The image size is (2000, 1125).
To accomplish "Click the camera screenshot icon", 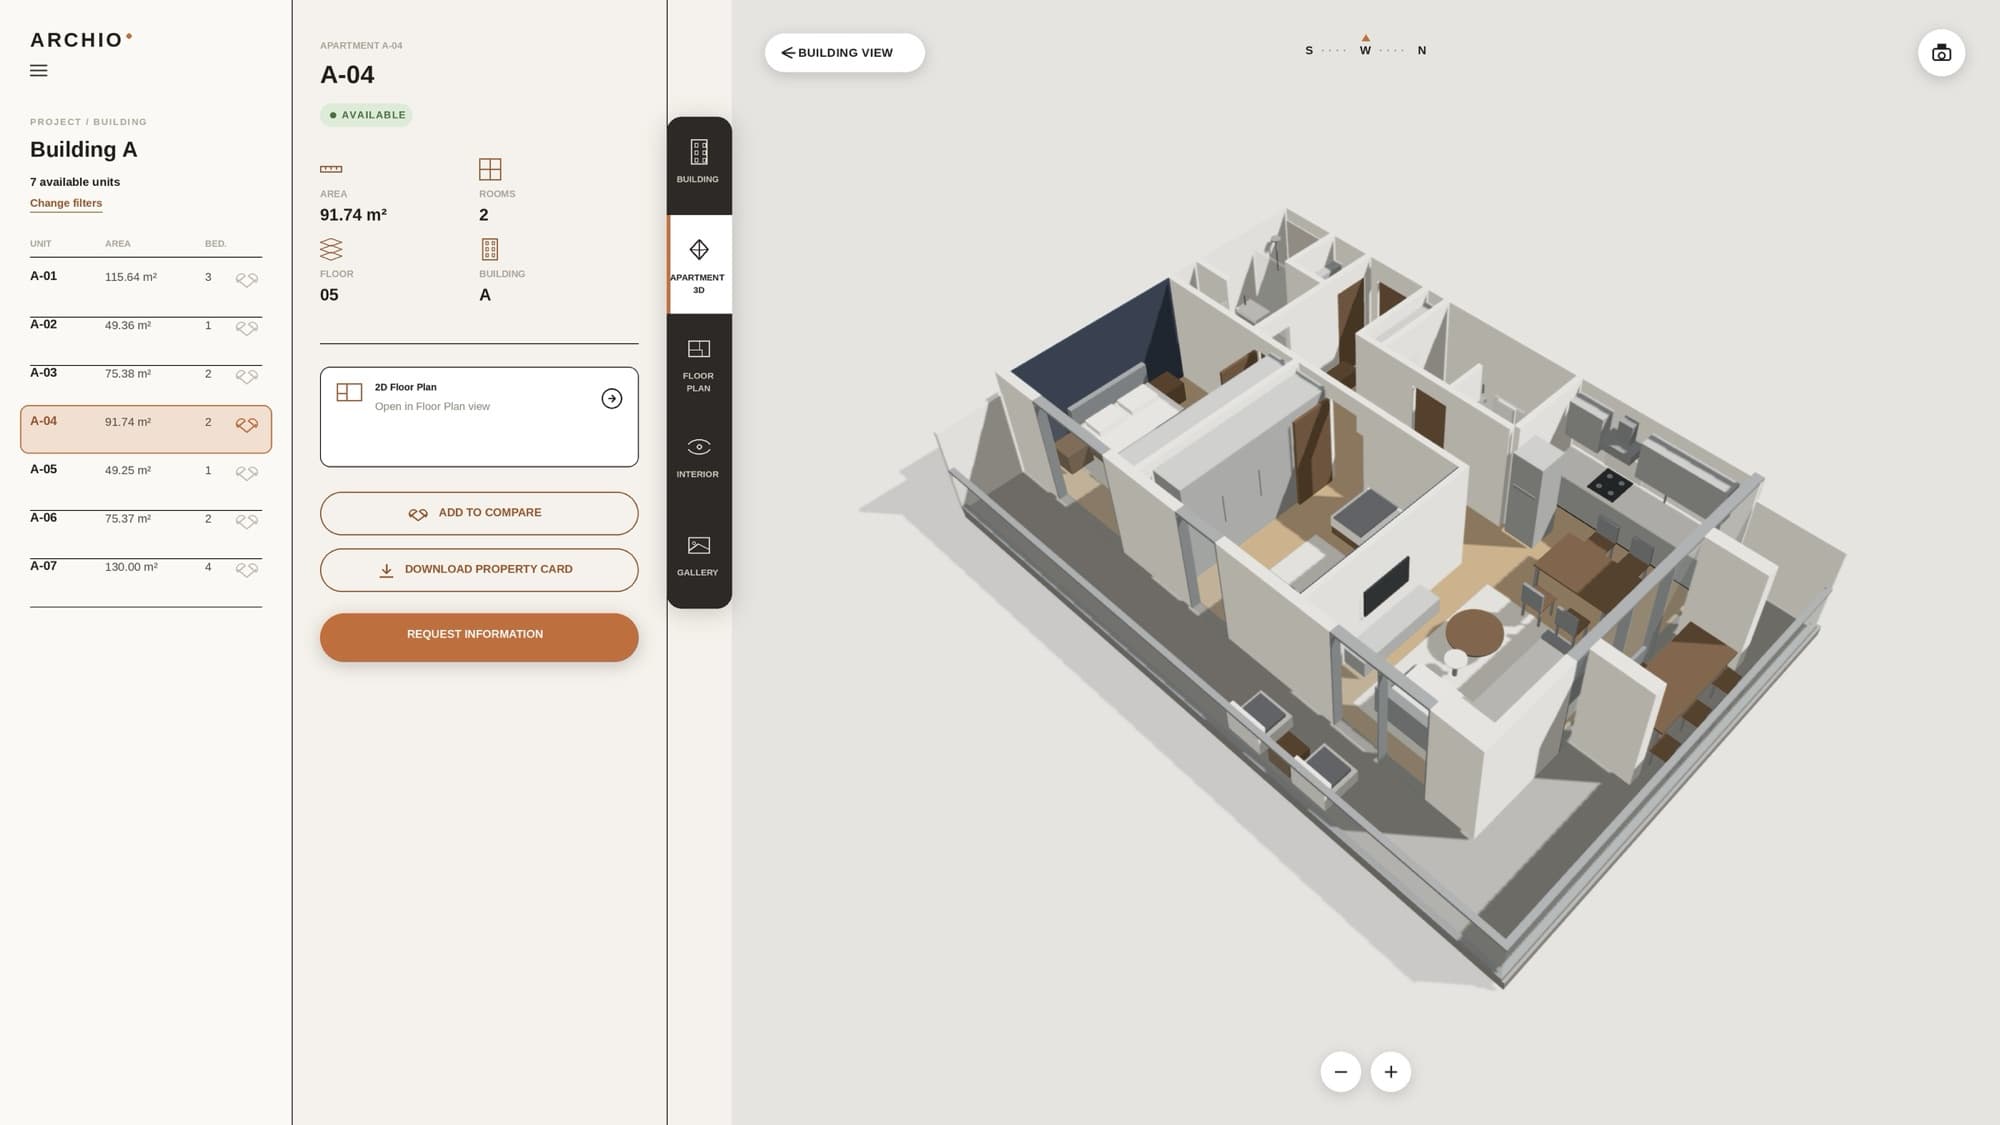I will [1941, 53].
